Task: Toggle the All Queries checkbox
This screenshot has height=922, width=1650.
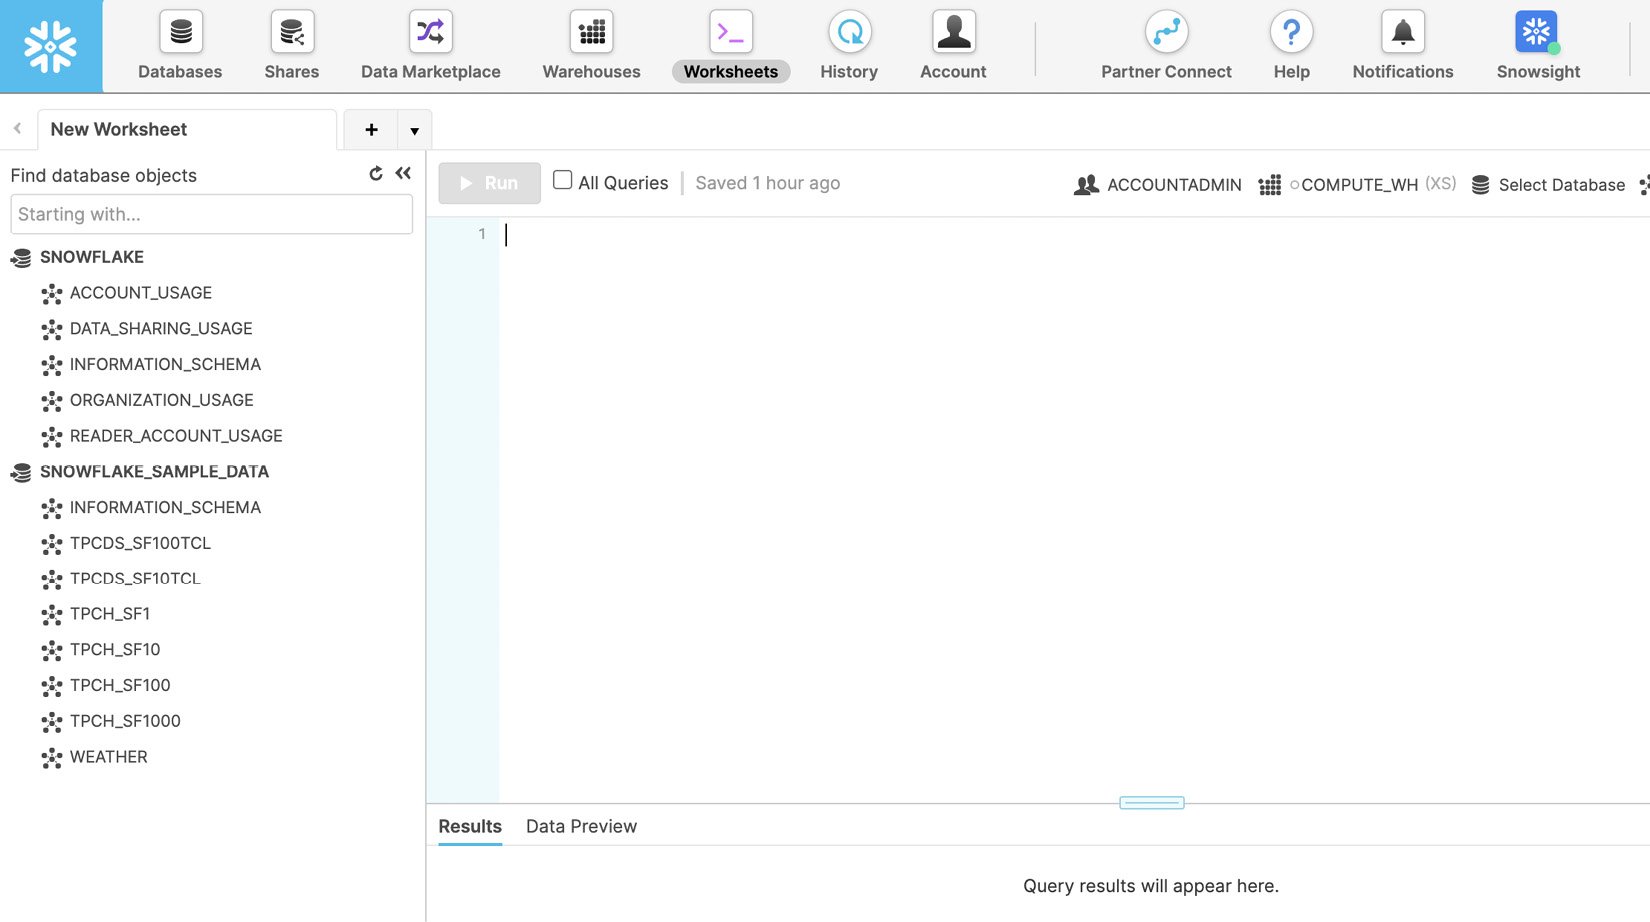Action: coord(563,180)
